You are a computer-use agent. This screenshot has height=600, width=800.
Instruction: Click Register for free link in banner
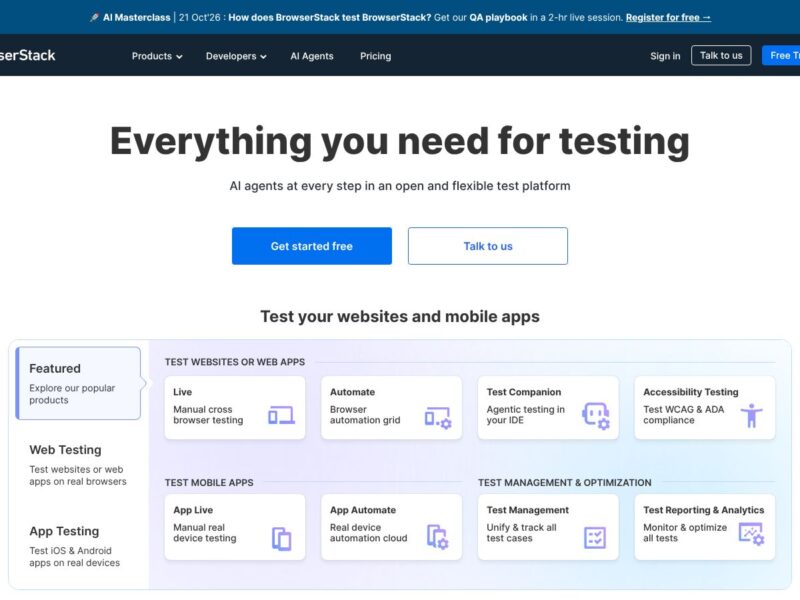(668, 17)
